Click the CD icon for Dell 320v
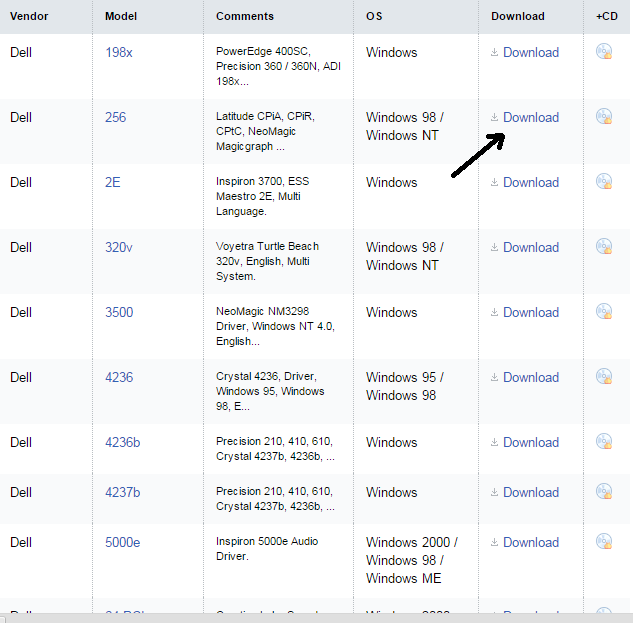The height and width of the screenshot is (623, 633). [x=604, y=247]
